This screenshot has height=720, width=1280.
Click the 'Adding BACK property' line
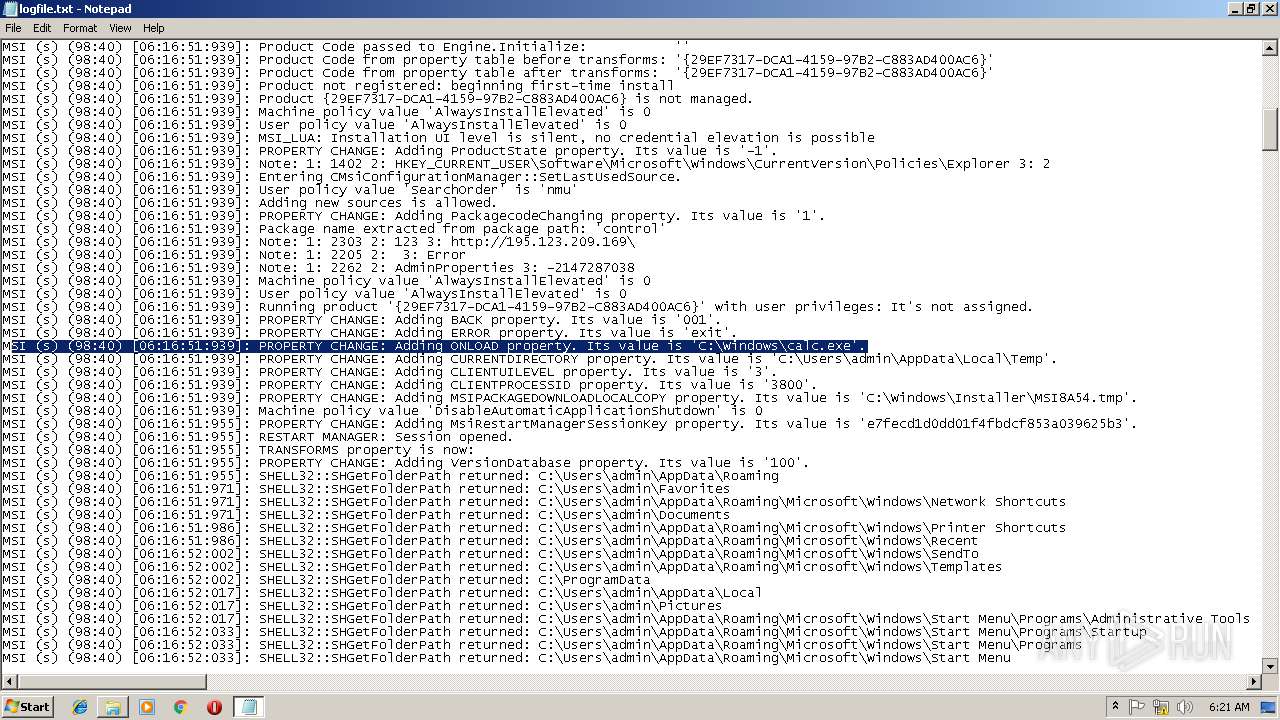(361, 320)
